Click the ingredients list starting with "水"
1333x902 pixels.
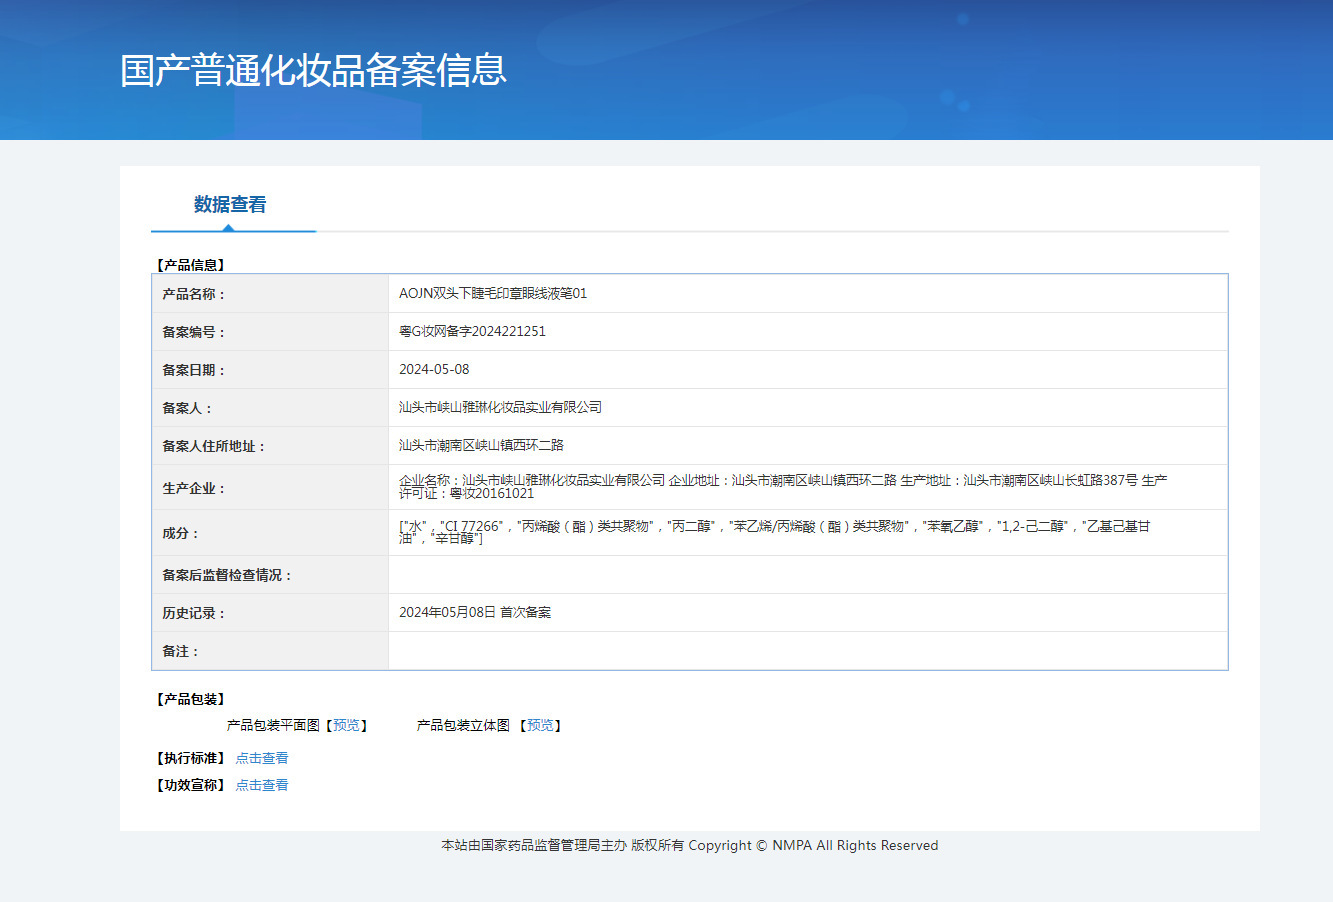tap(775, 532)
